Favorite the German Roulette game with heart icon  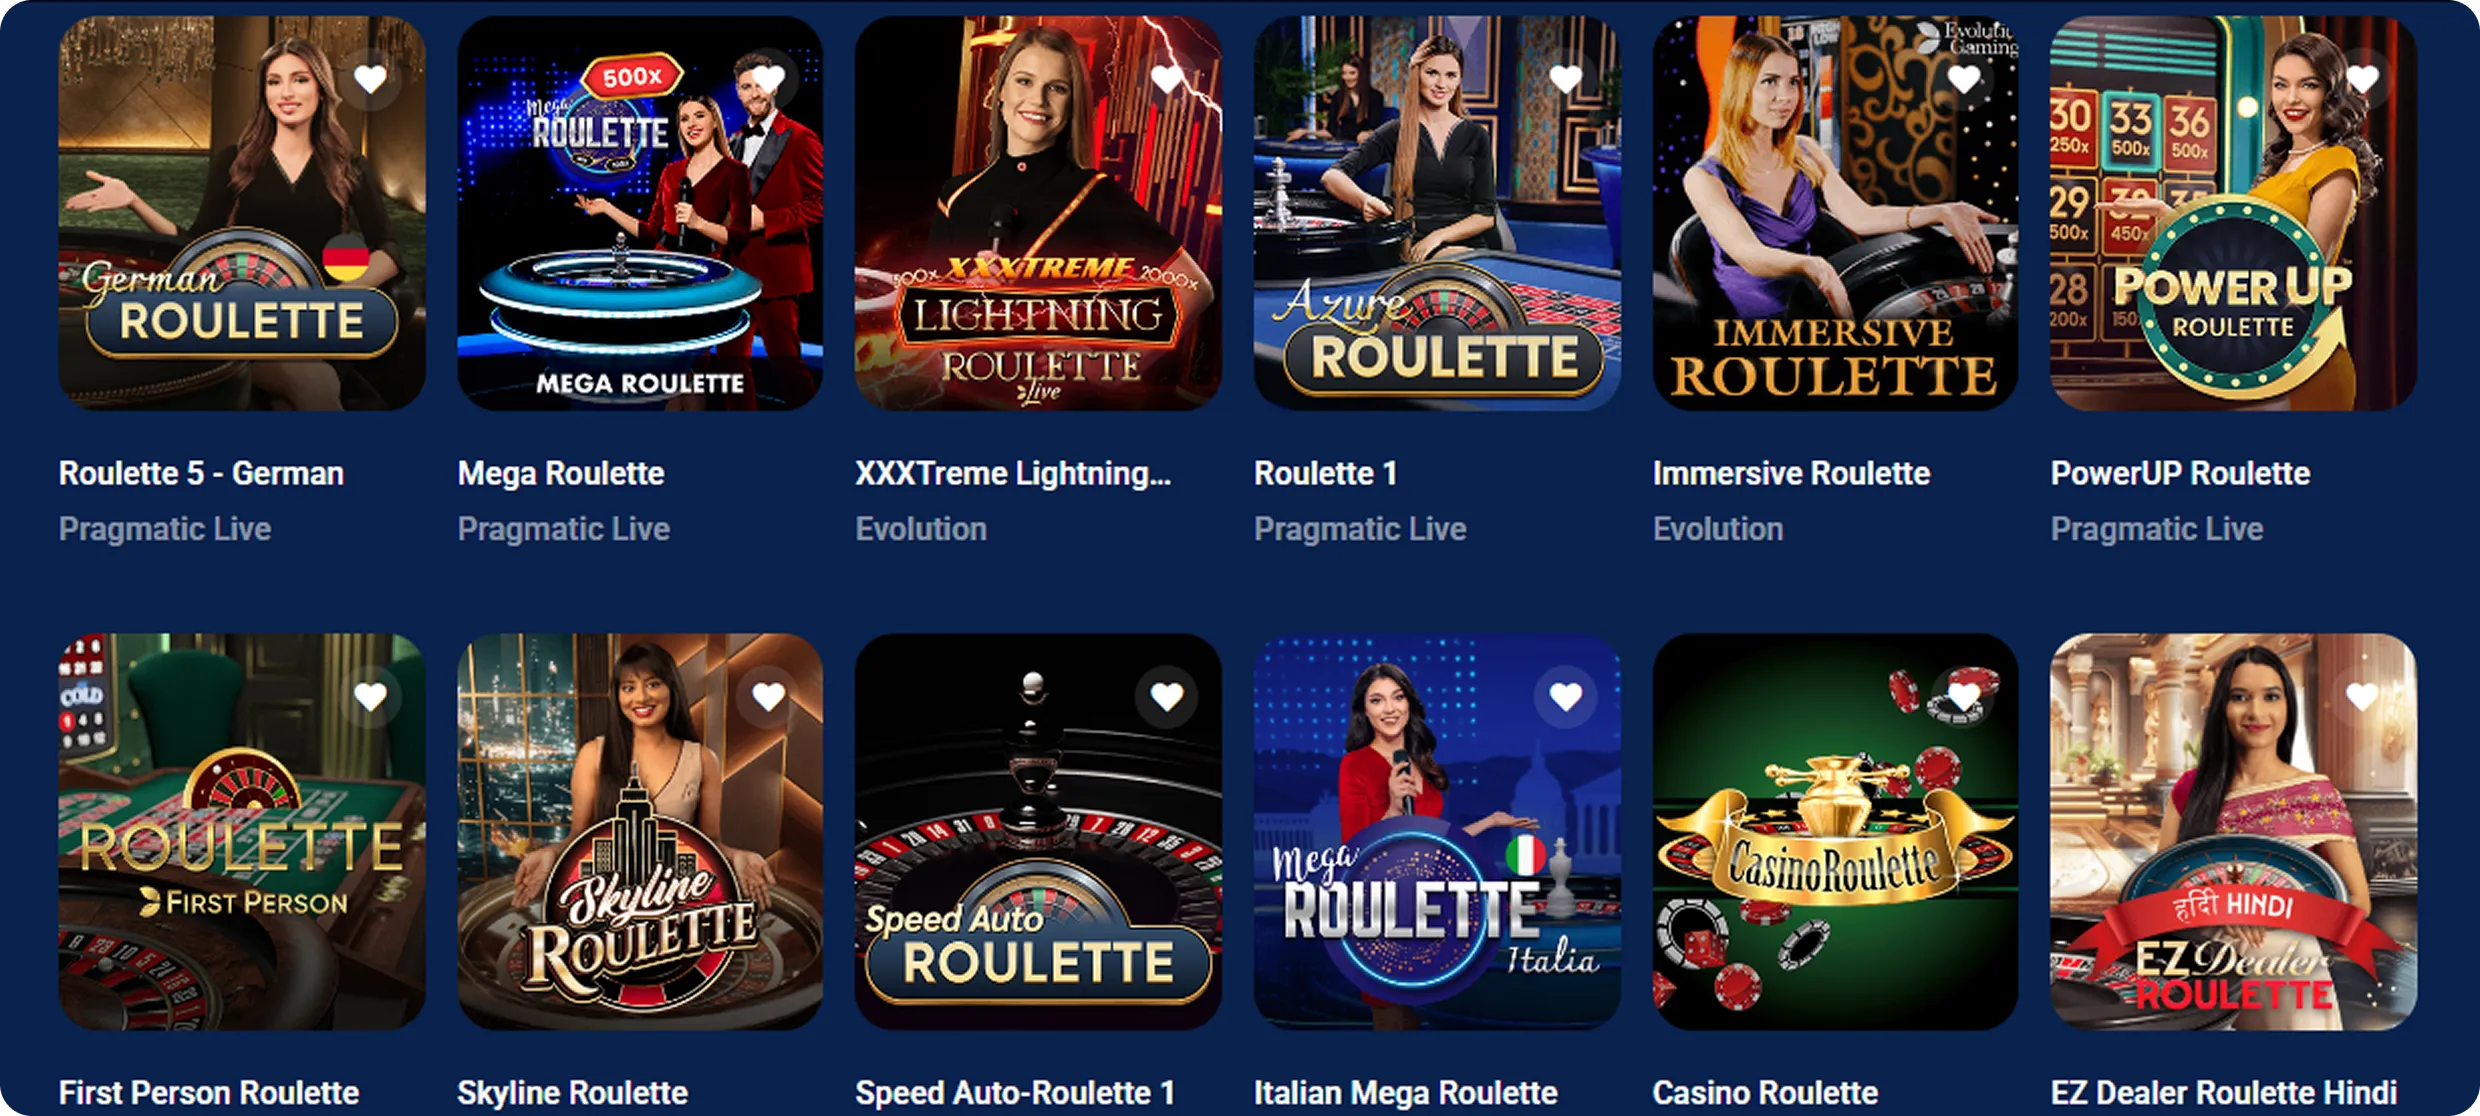pyautogui.click(x=370, y=79)
